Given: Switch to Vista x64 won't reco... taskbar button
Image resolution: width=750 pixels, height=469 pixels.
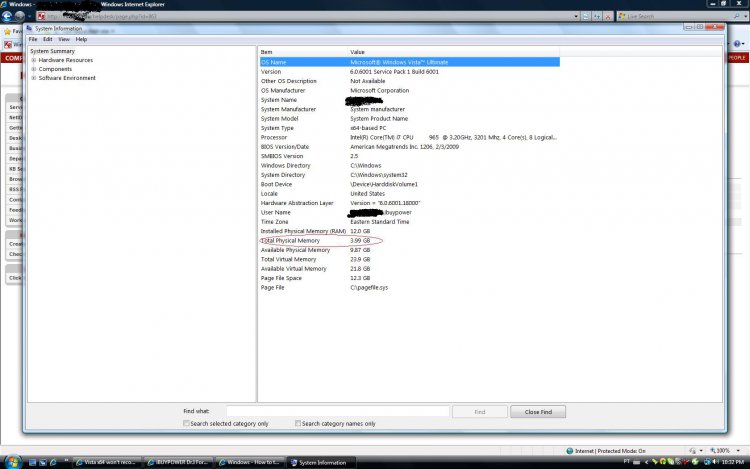Looking at the screenshot, I should pyautogui.click(x=108, y=462).
